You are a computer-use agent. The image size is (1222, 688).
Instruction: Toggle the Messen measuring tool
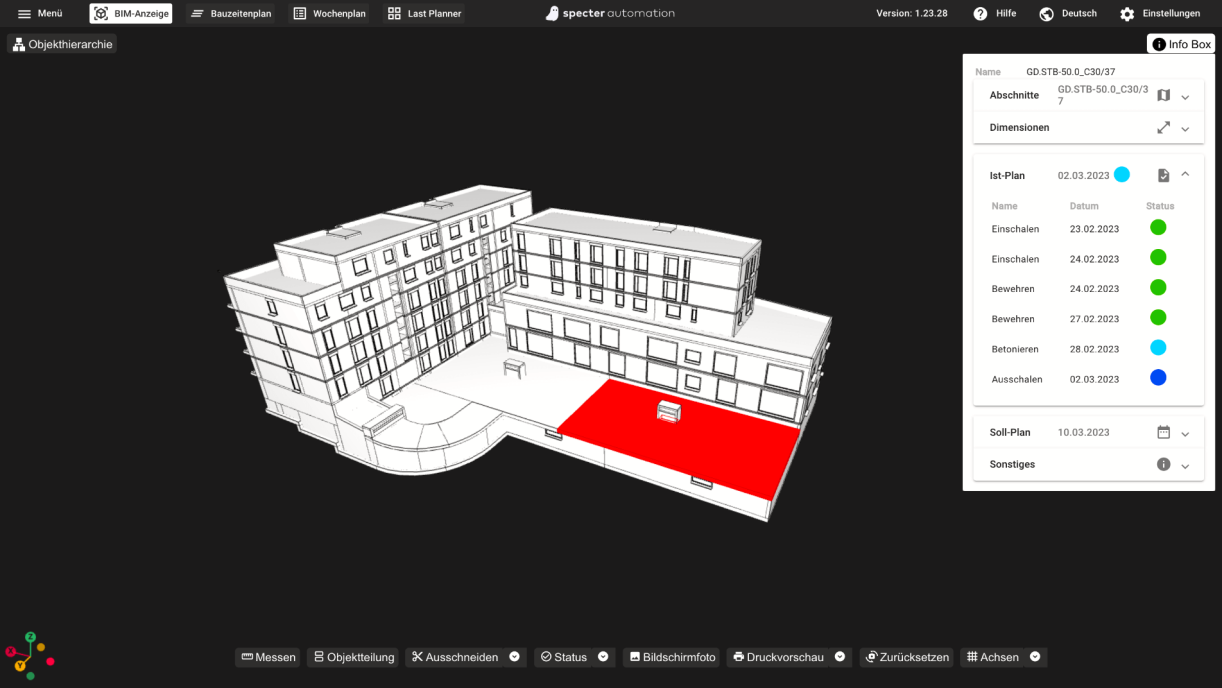click(x=268, y=657)
